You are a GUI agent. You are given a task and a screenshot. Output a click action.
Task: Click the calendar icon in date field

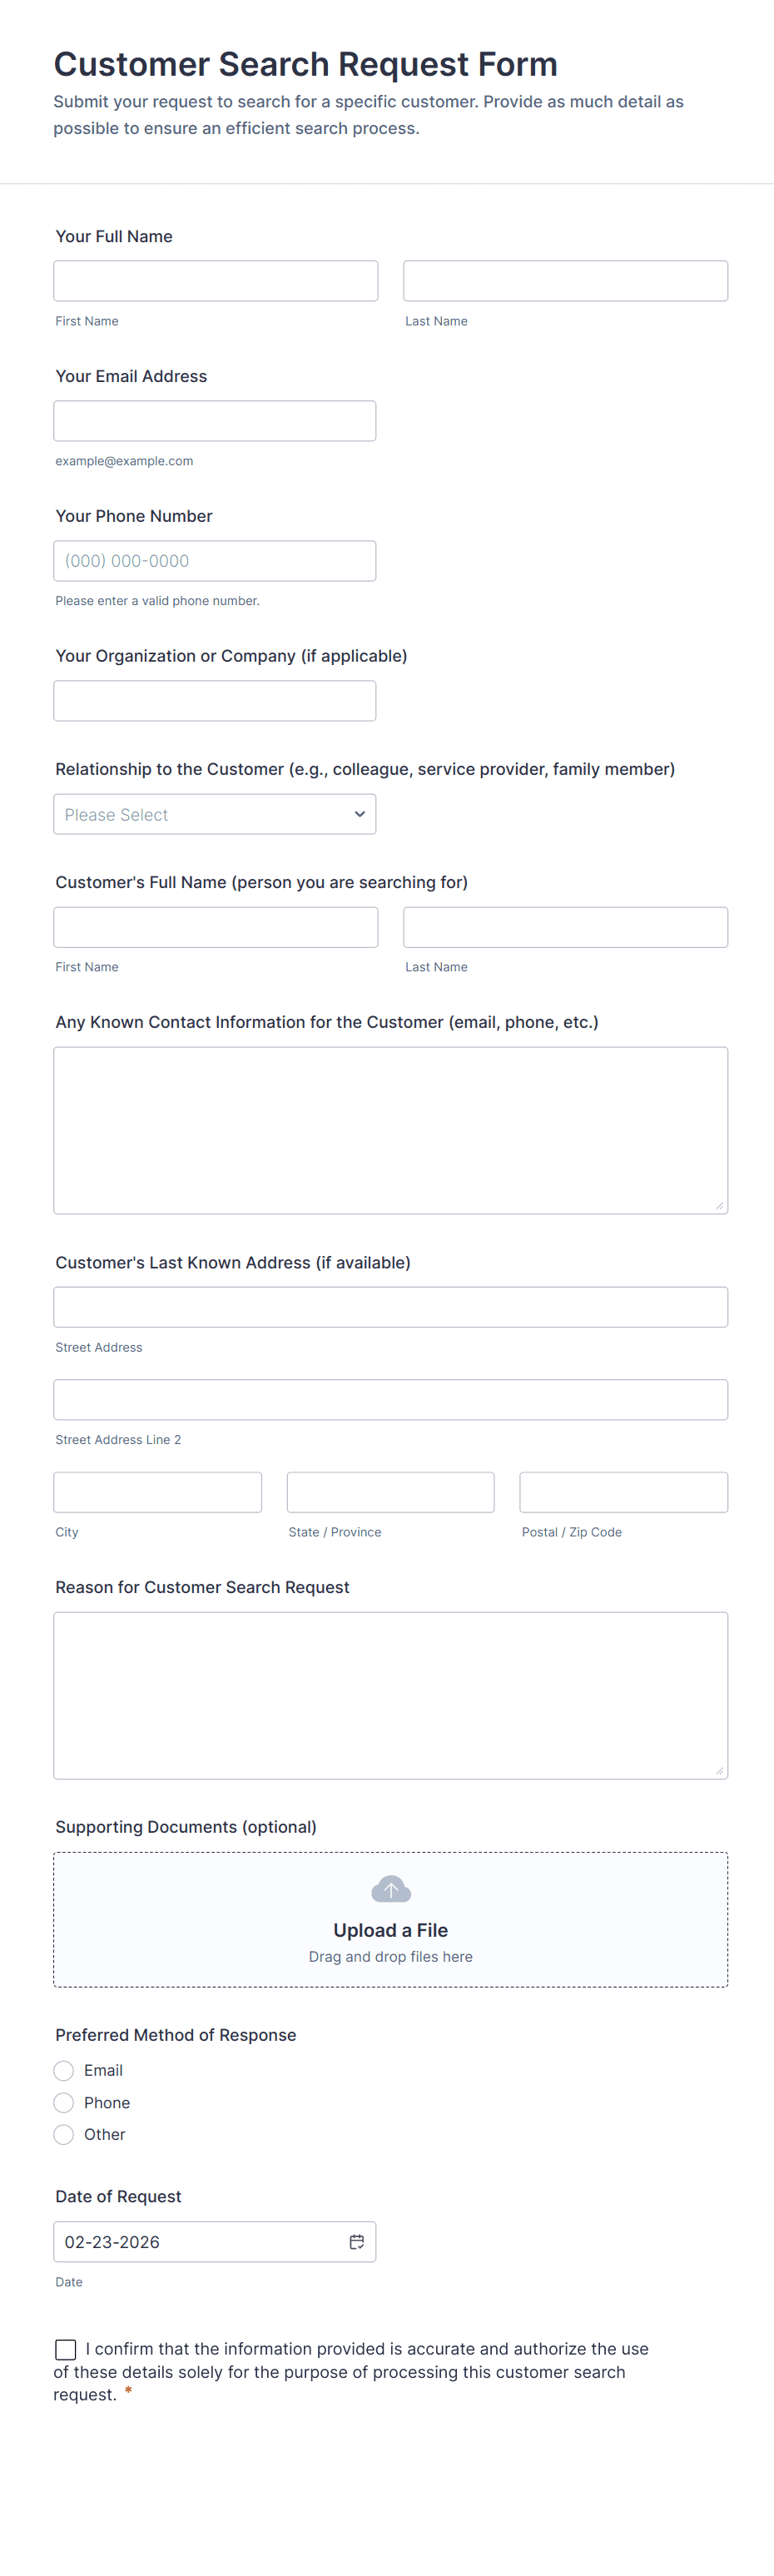tap(356, 2241)
